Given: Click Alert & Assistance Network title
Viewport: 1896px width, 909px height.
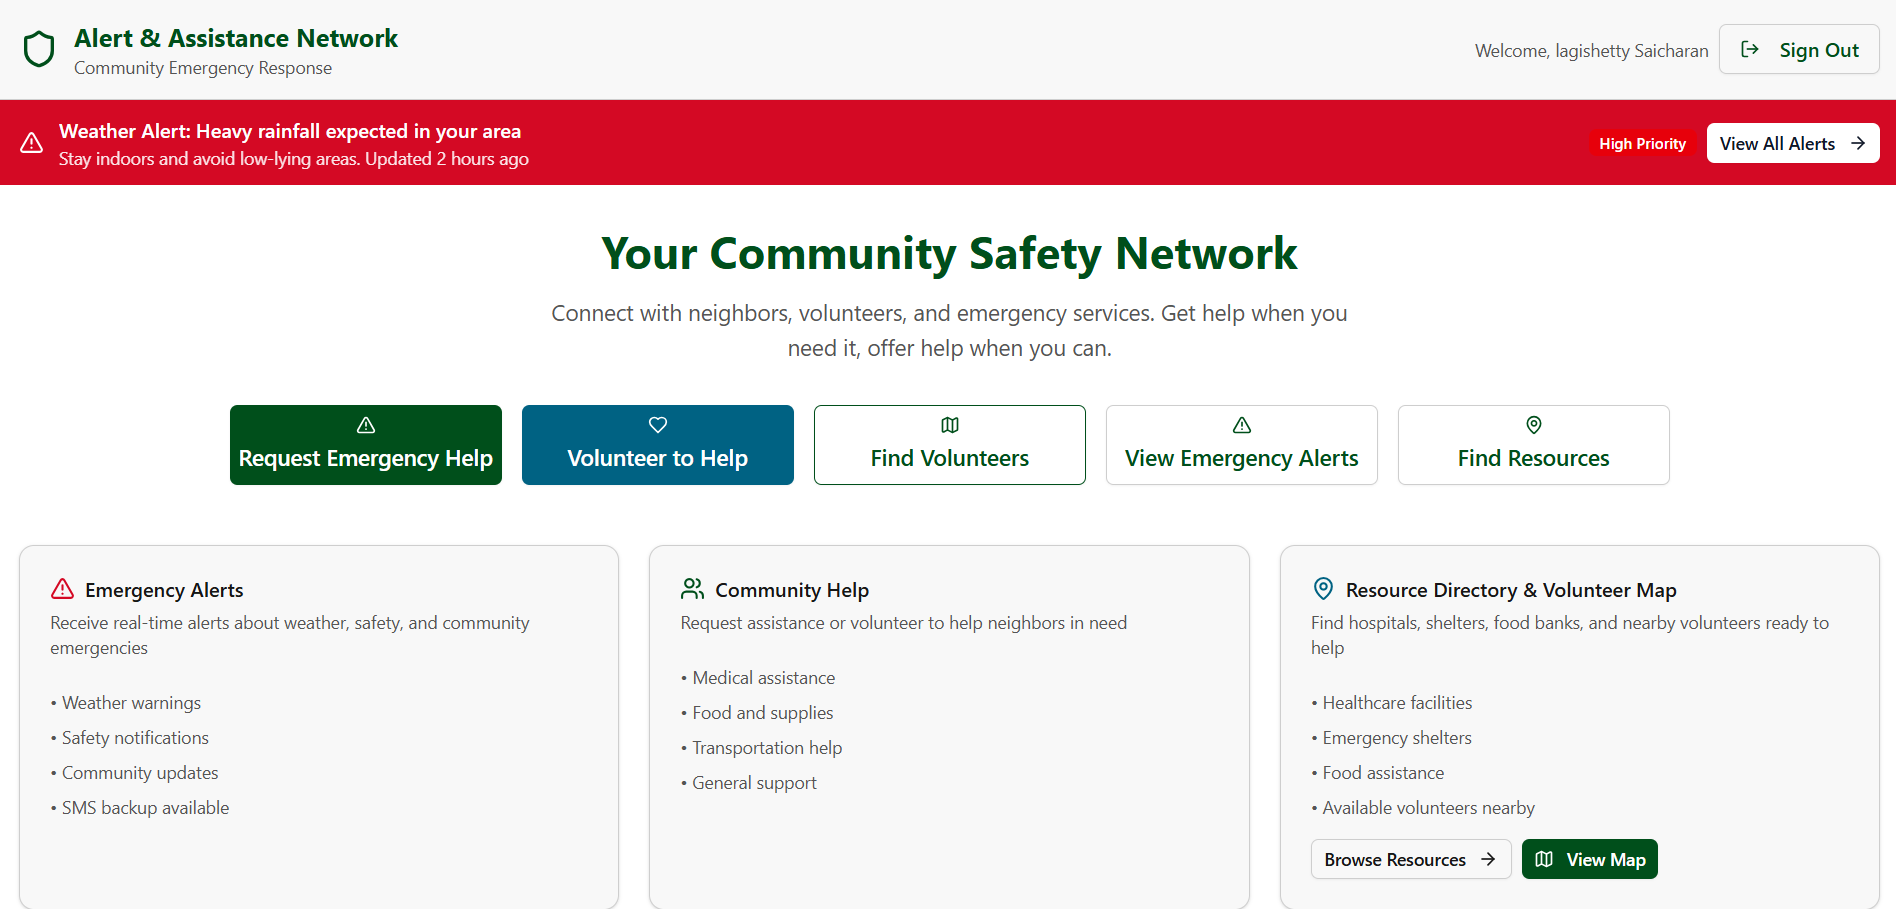Looking at the screenshot, I should [x=236, y=38].
